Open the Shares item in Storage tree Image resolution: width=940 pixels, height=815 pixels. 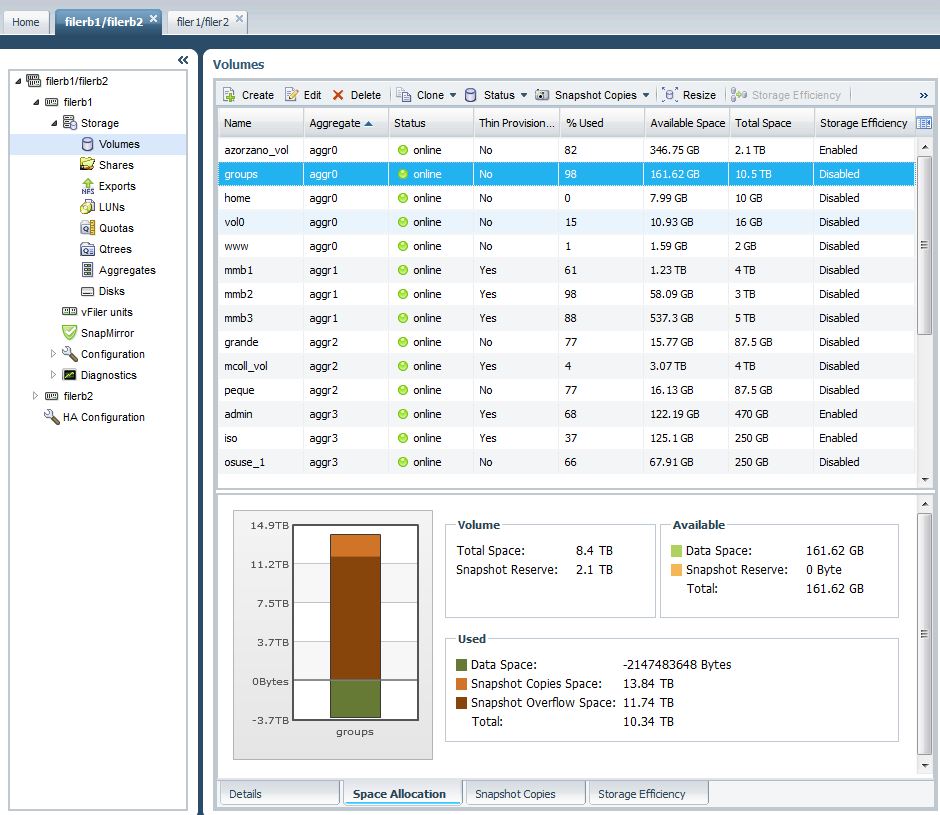tap(115, 165)
